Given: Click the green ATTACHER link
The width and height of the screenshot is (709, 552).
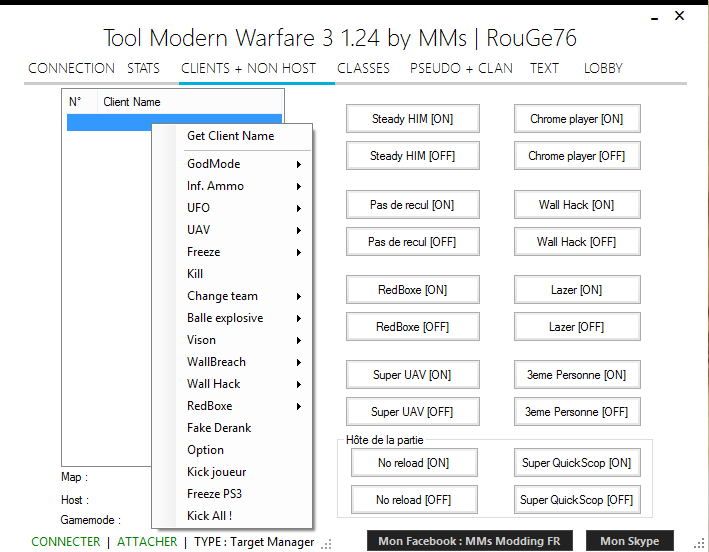Looking at the screenshot, I should (147, 542).
